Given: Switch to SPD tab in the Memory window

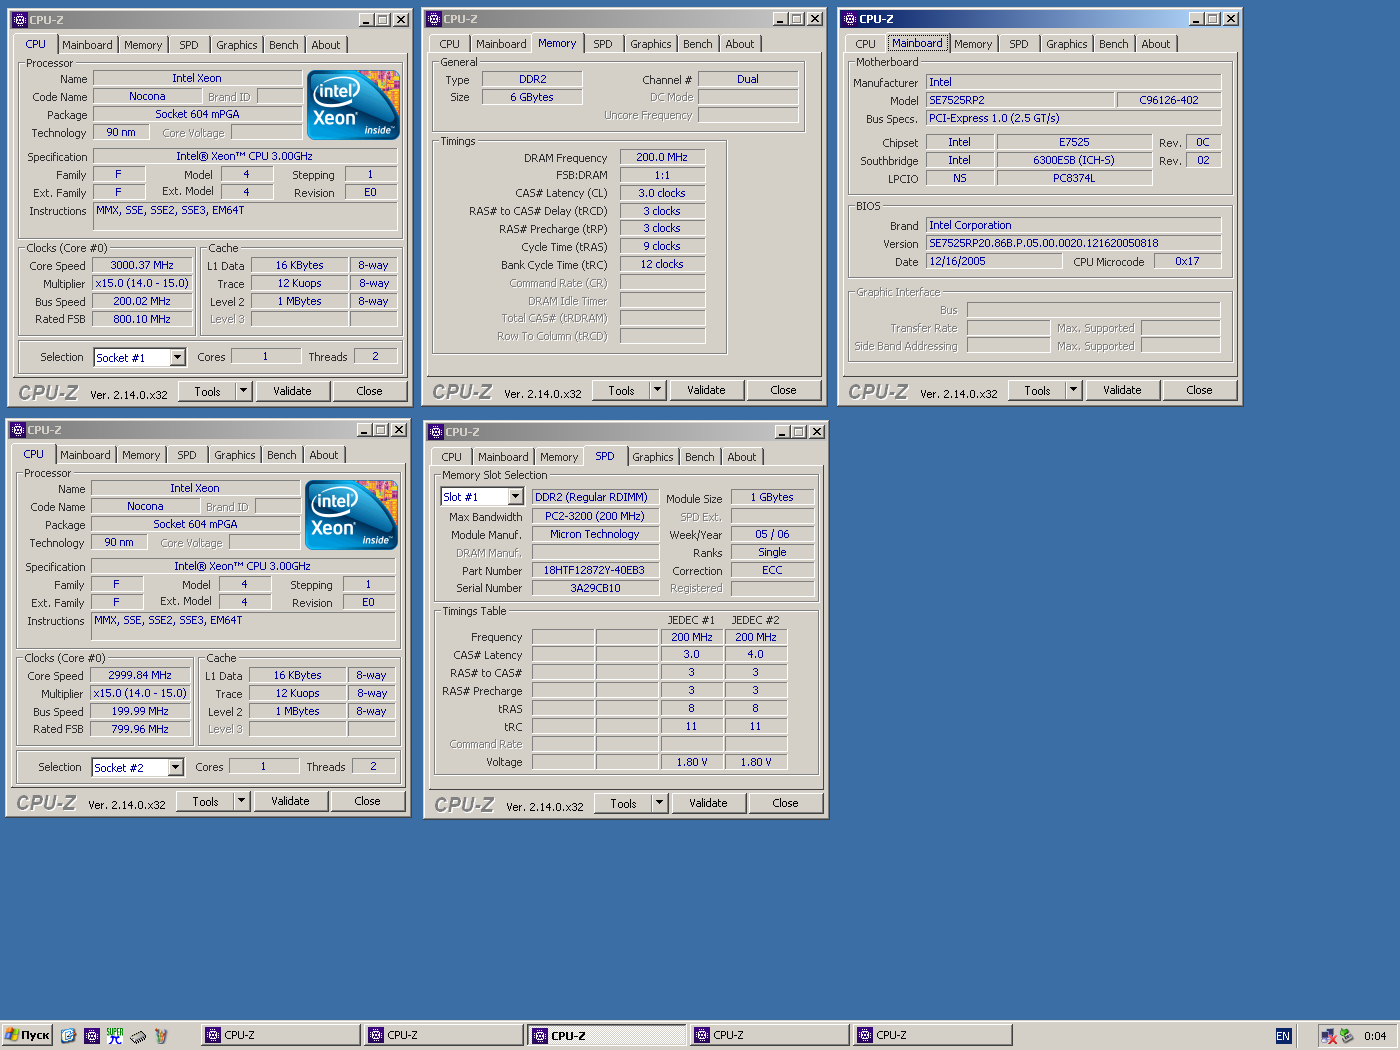Looking at the screenshot, I should pos(603,44).
